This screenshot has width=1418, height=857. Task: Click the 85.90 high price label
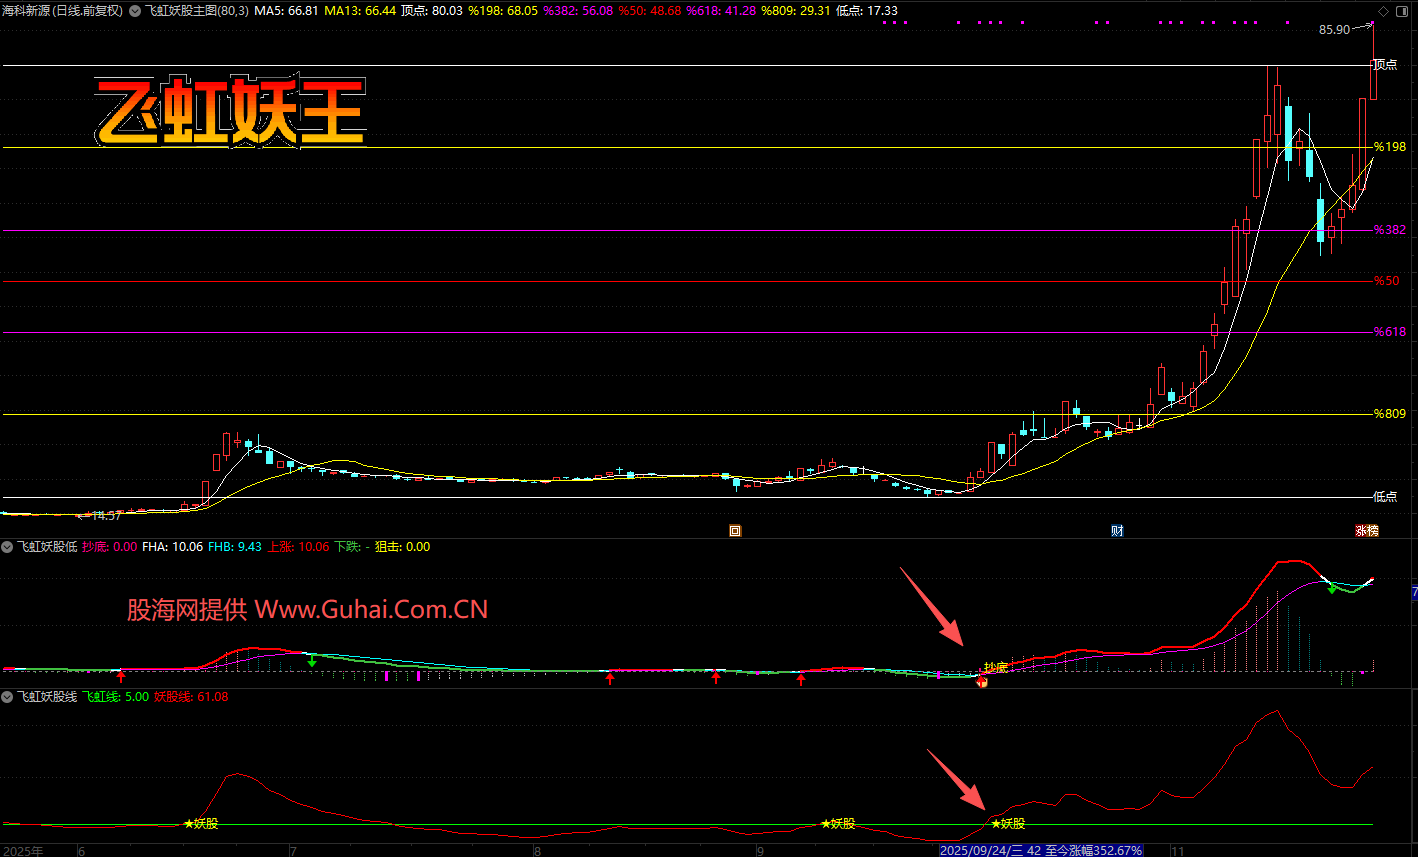click(x=1334, y=30)
